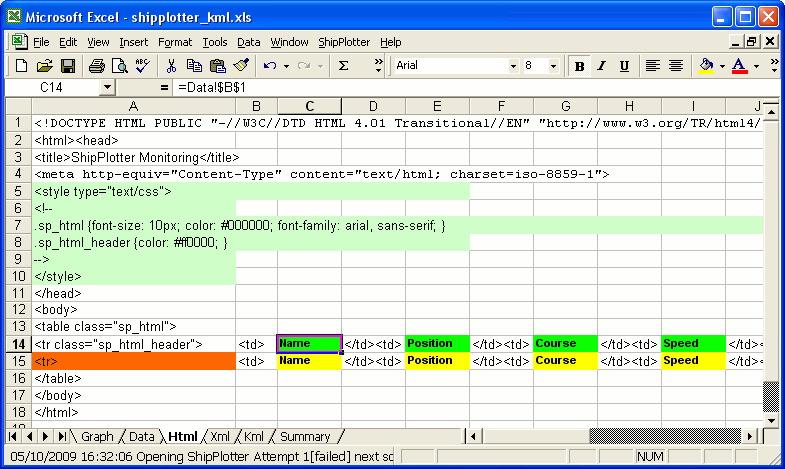The image size is (785, 469).
Task: Save the workbook with the floppy disk icon
Action: click(x=68, y=66)
